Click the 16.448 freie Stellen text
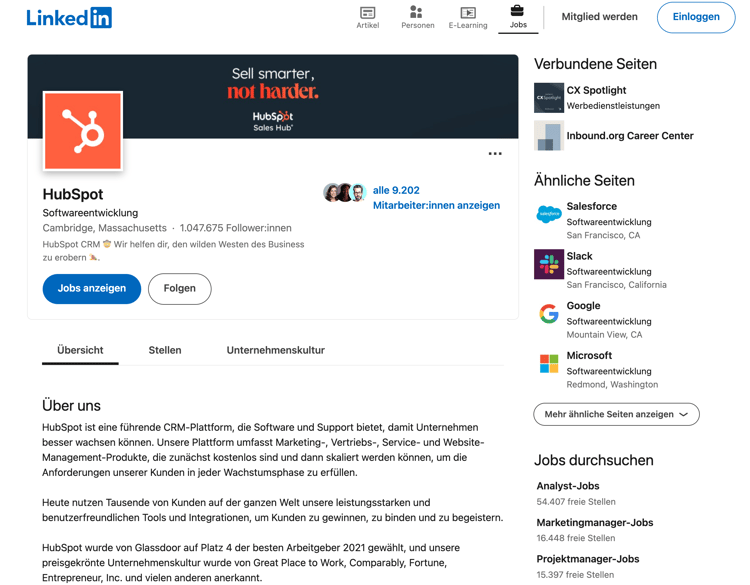The width and height of the screenshot is (750, 585). [576, 538]
